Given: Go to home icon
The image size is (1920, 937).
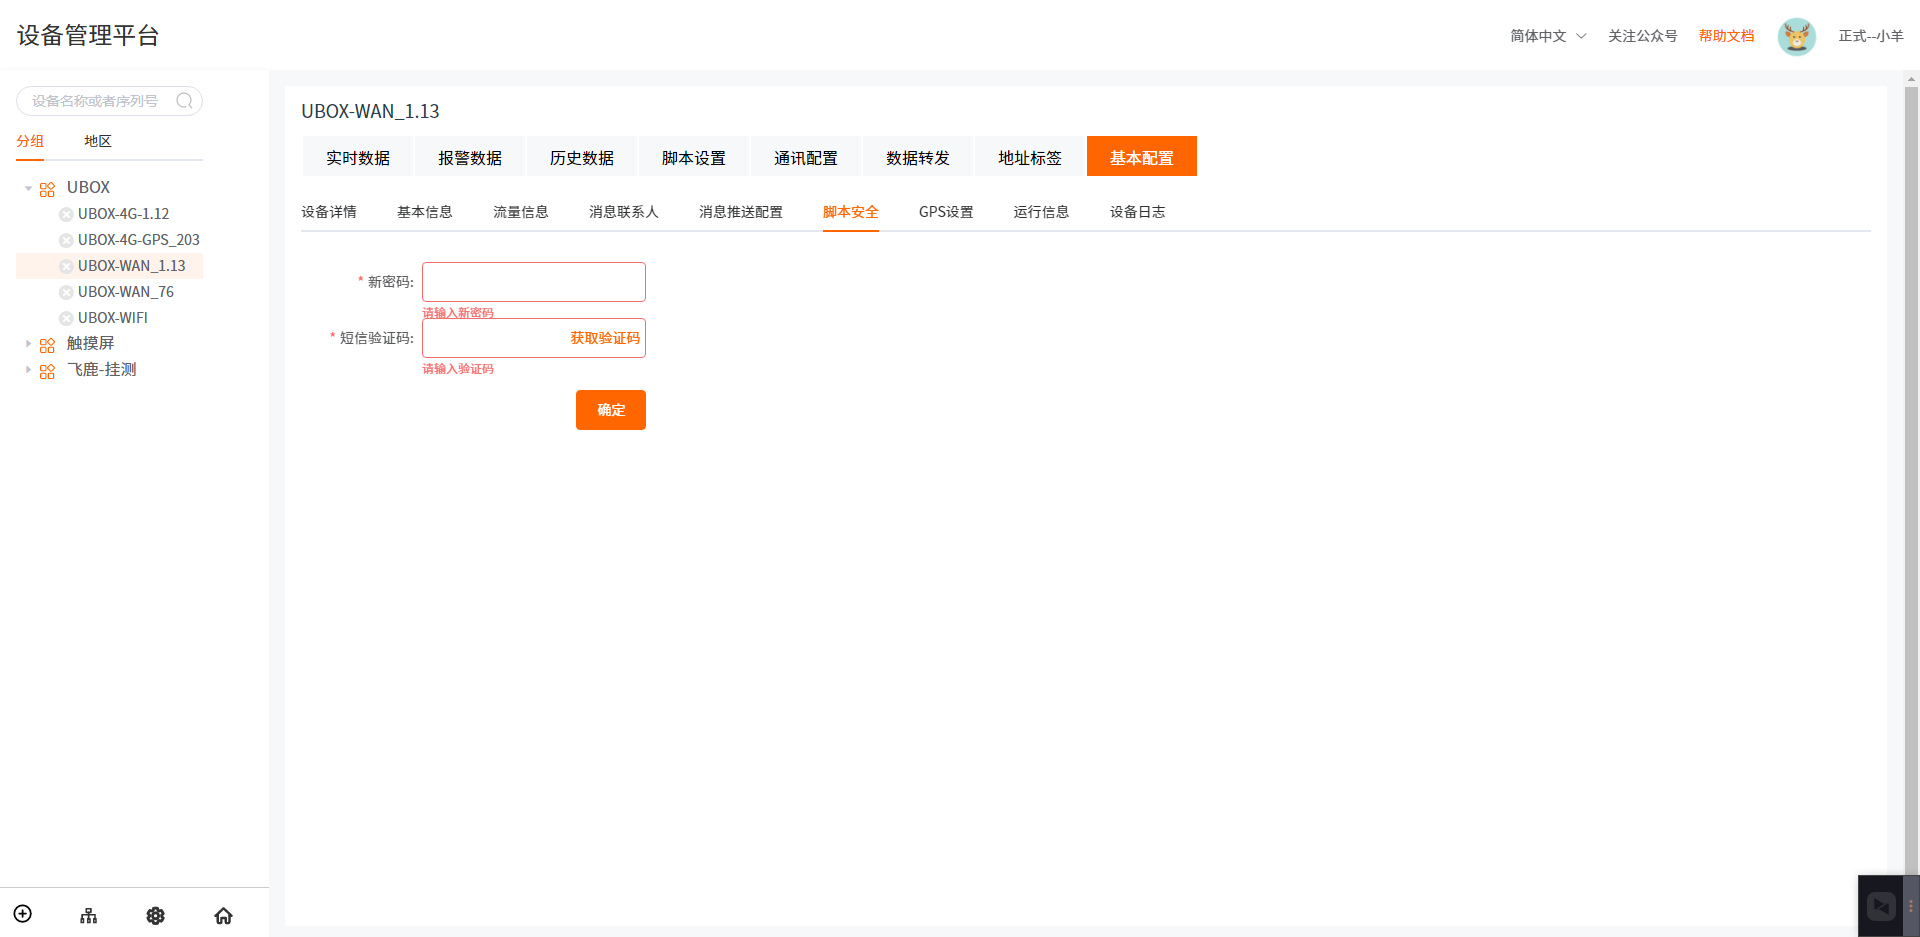Looking at the screenshot, I should point(224,915).
